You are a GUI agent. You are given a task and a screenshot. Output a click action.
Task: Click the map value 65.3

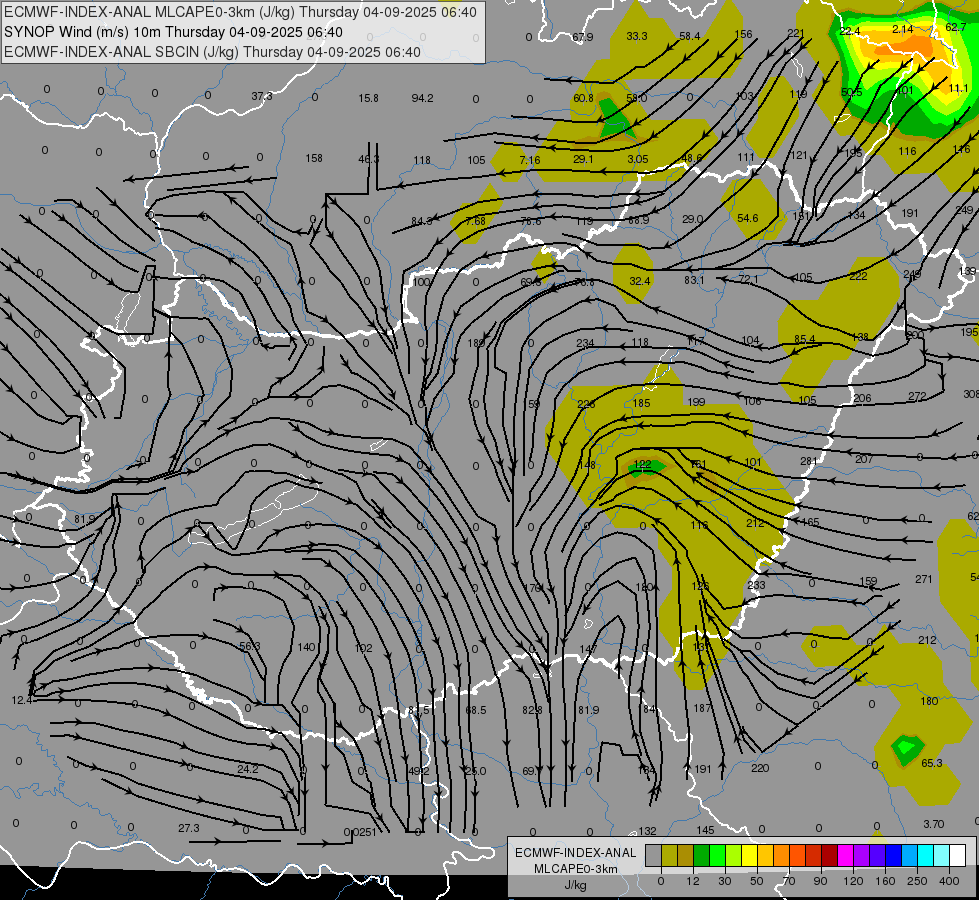pyautogui.click(x=932, y=763)
